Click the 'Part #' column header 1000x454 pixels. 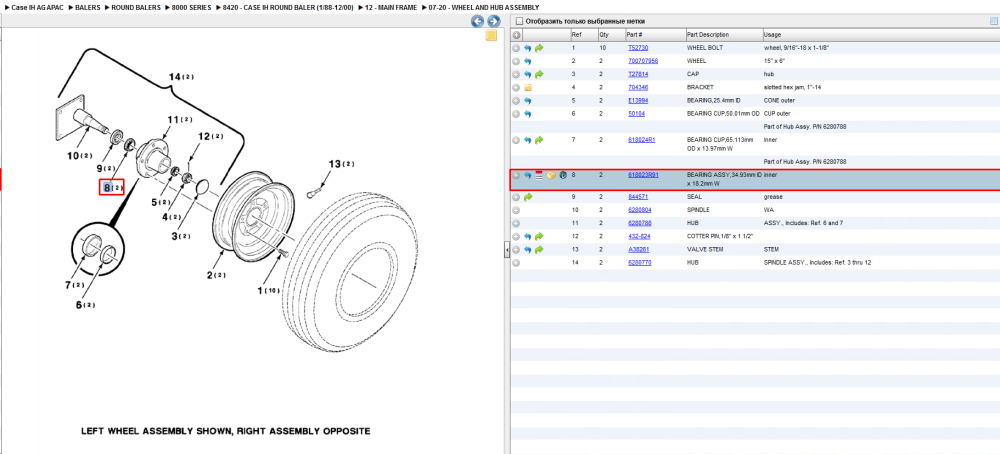pos(654,34)
